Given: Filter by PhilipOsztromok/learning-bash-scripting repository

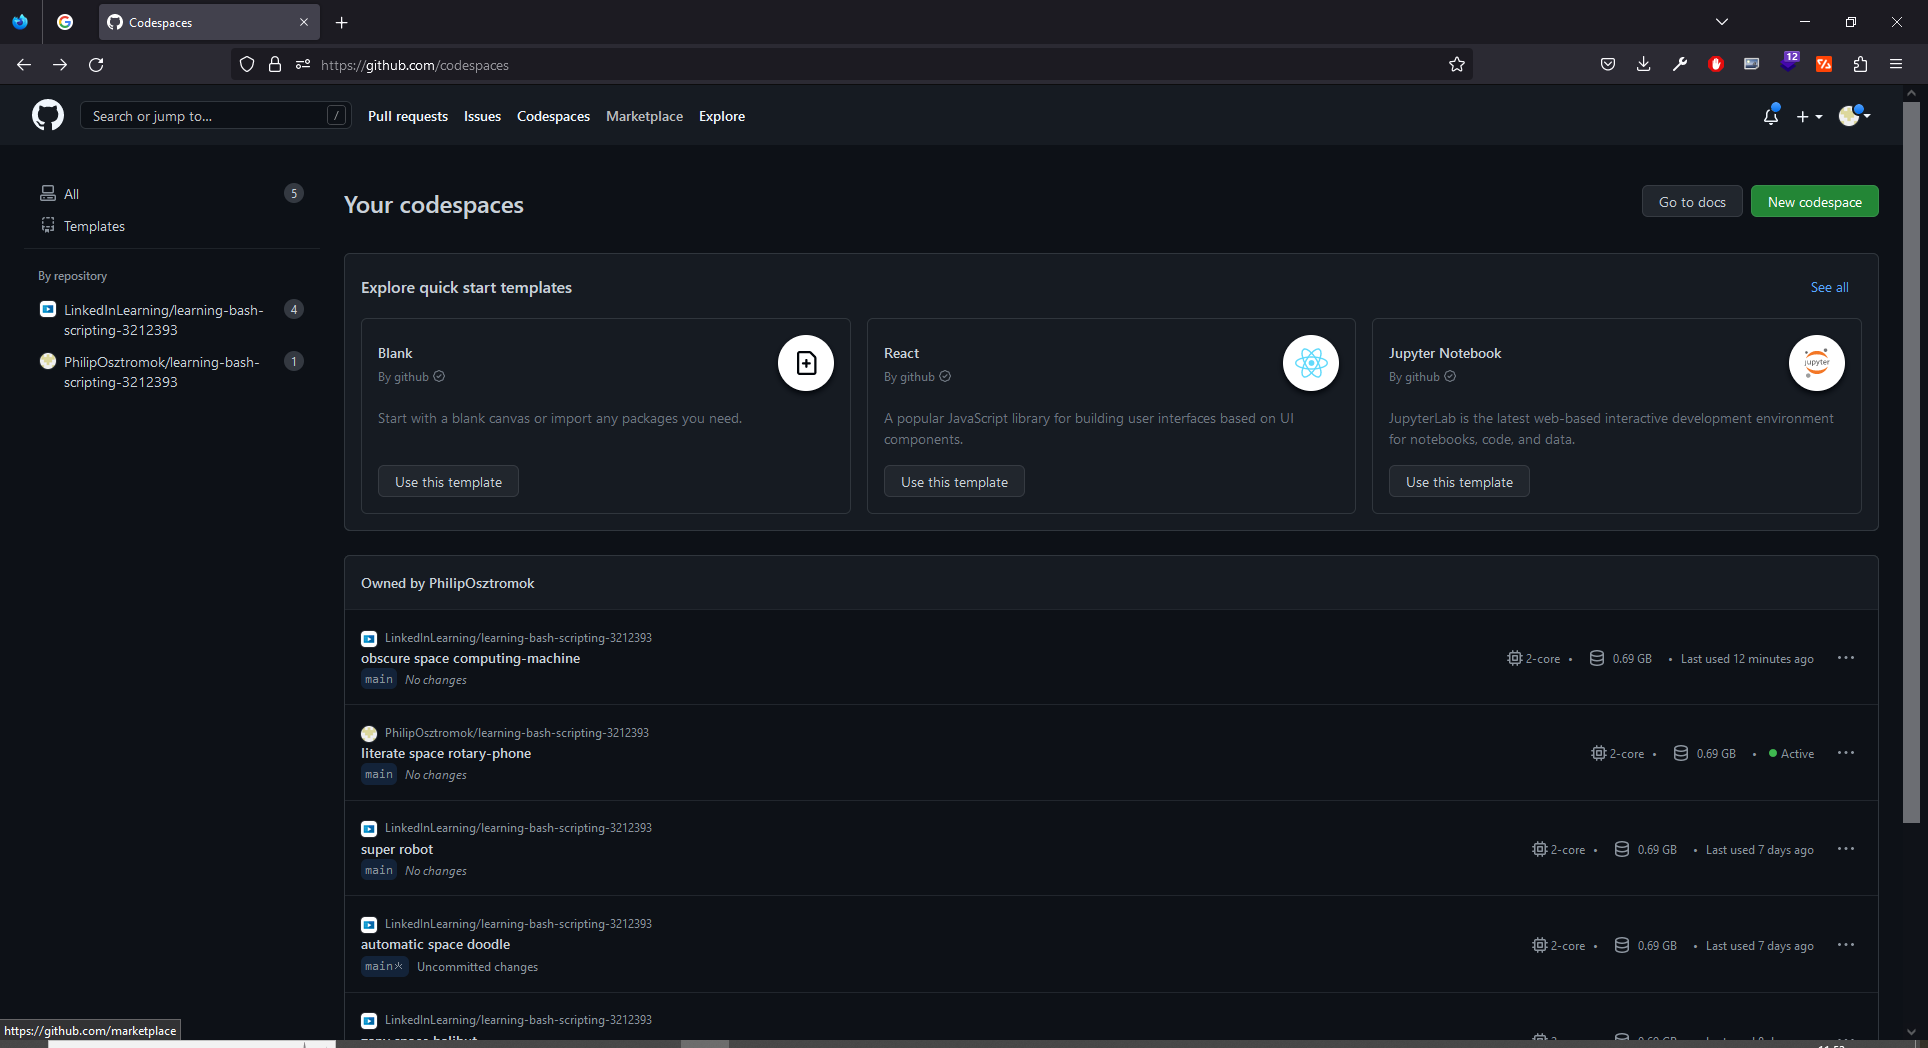Looking at the screenshot, I should [x=172, y=372].
